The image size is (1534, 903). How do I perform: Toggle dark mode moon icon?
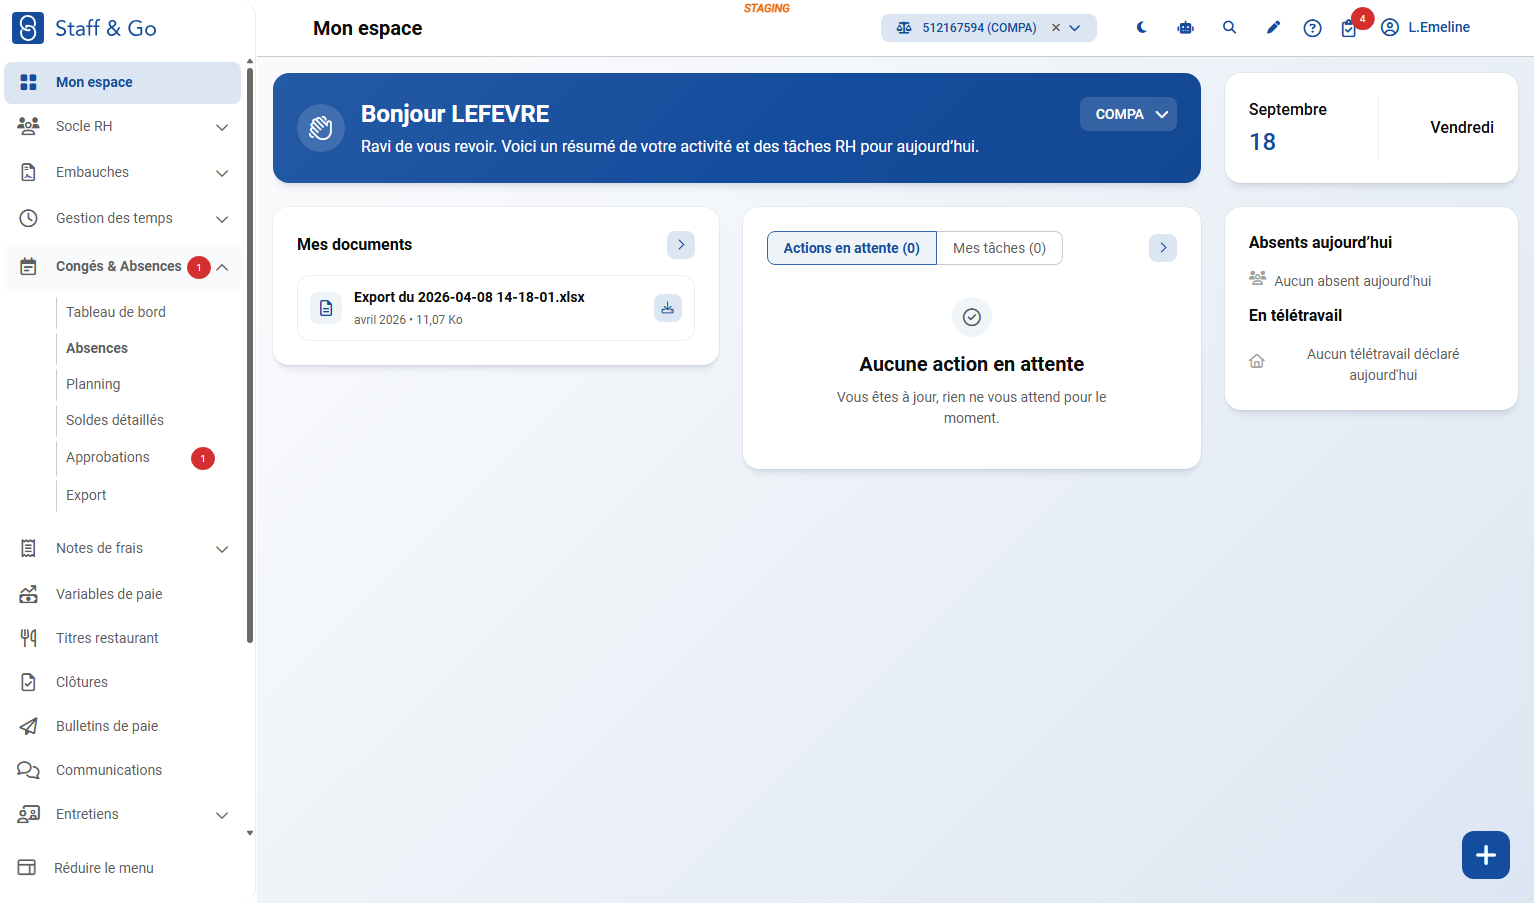tap(1141, 28)
